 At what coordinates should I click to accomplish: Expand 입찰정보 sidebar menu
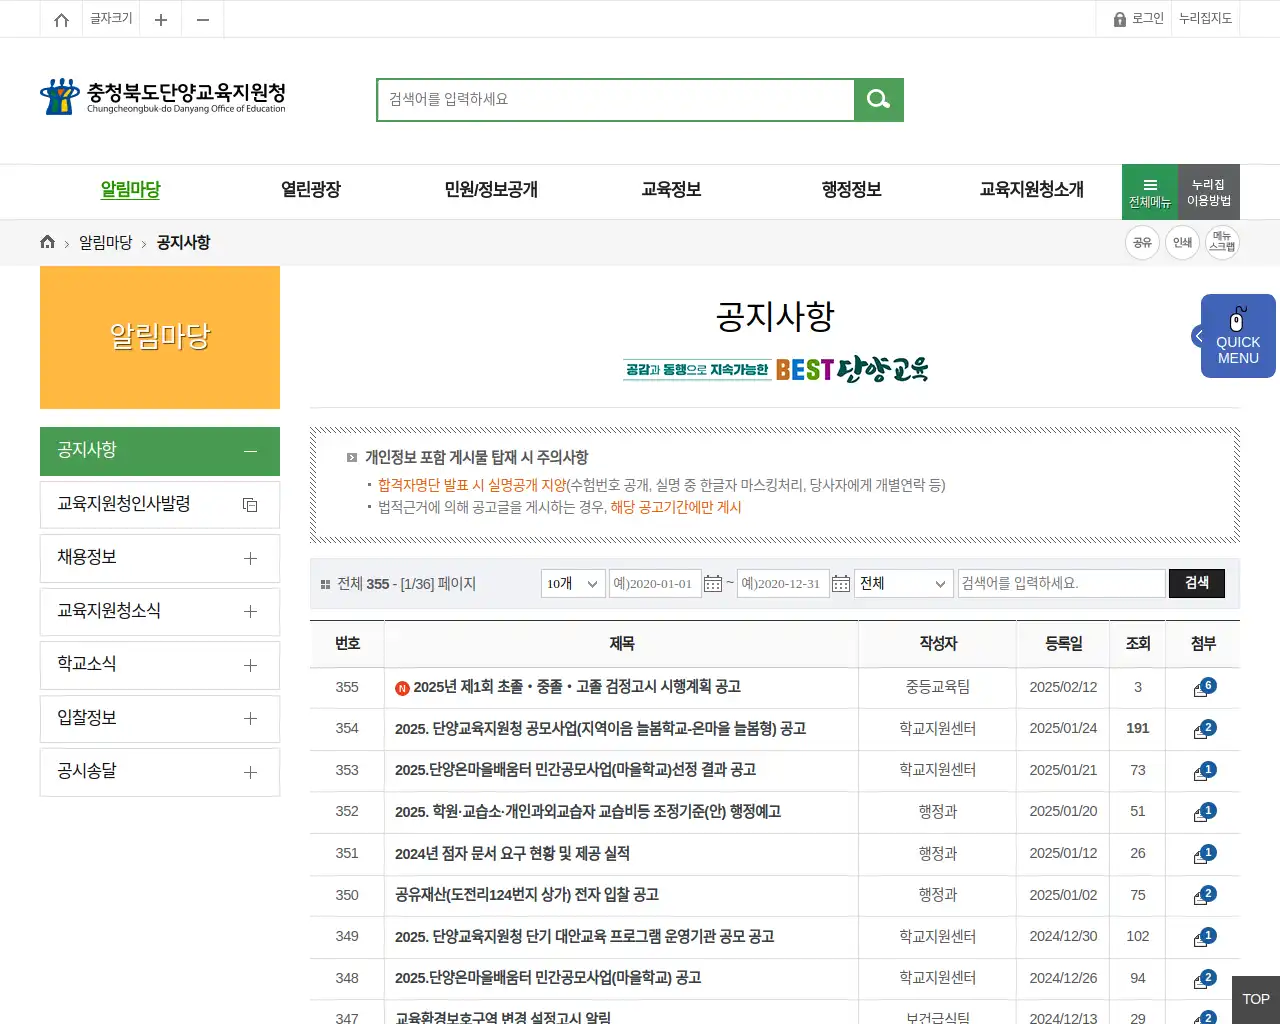tap(250, 718)
